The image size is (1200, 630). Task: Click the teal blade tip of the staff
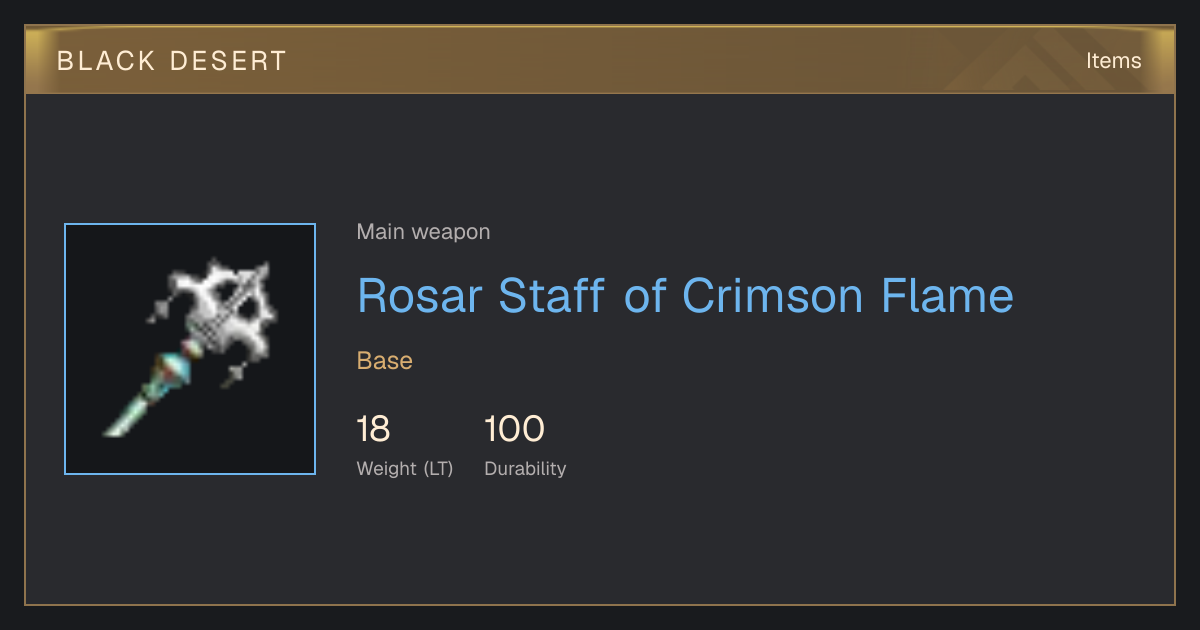124,416
